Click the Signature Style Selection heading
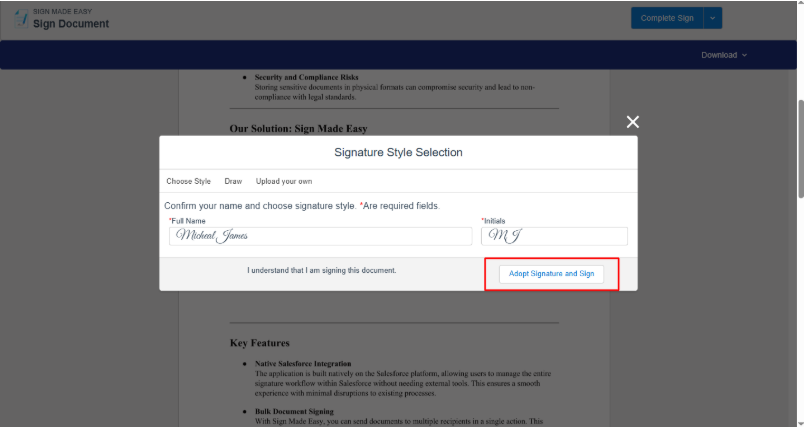 pos(398,153)
